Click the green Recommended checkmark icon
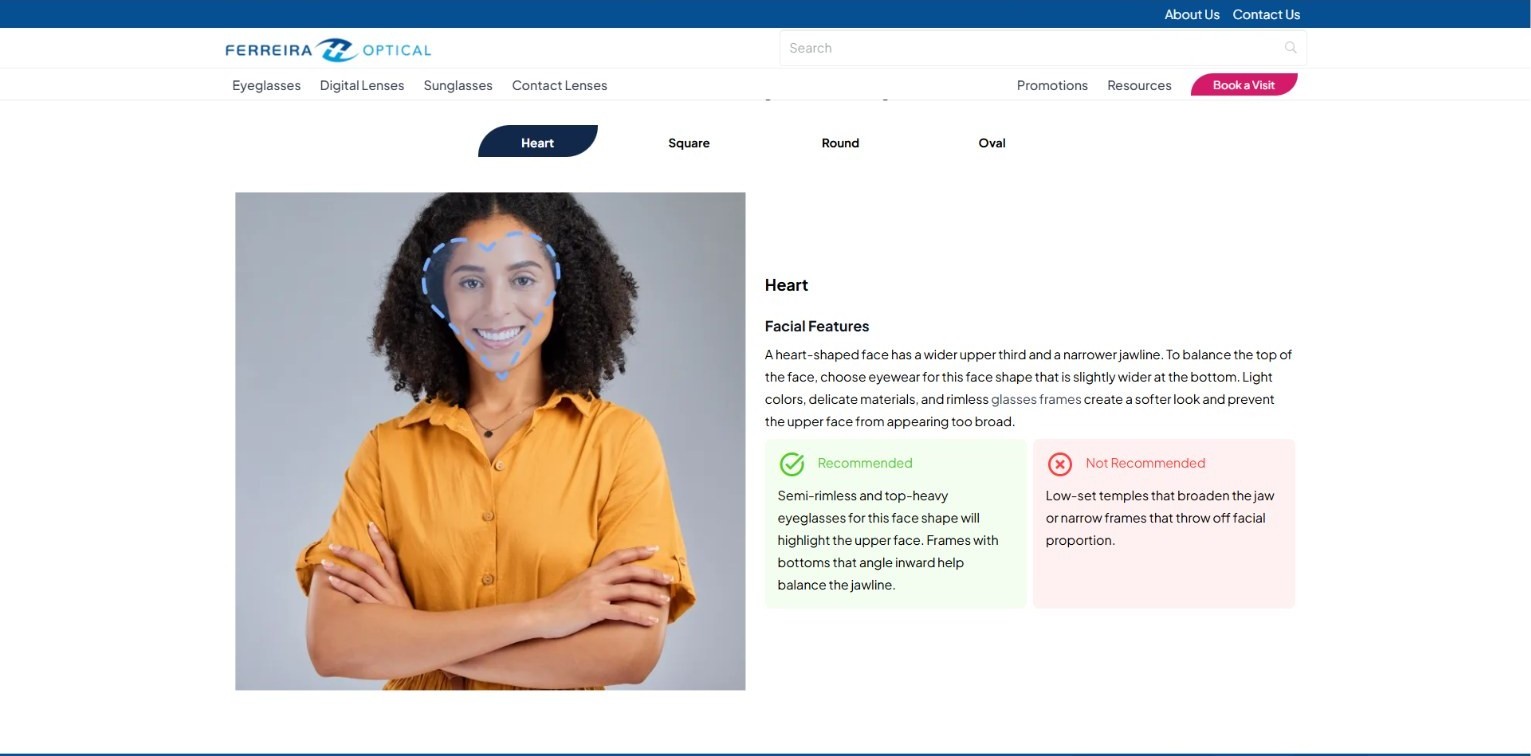 [792, 464]
